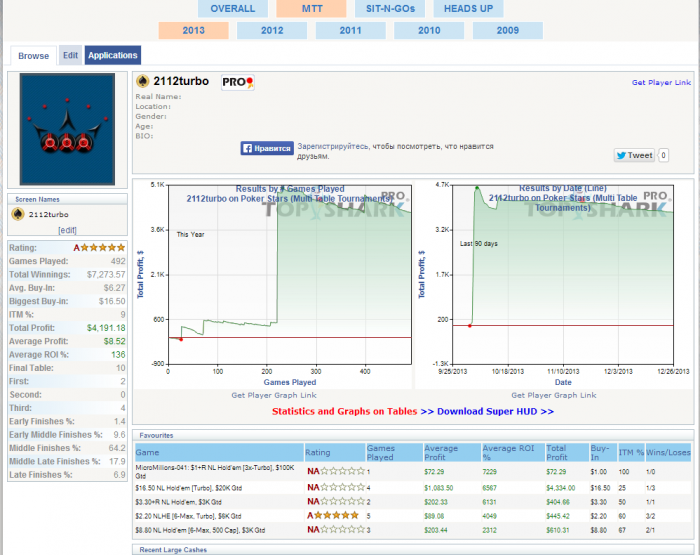Click the Results by Date graph

554,283
